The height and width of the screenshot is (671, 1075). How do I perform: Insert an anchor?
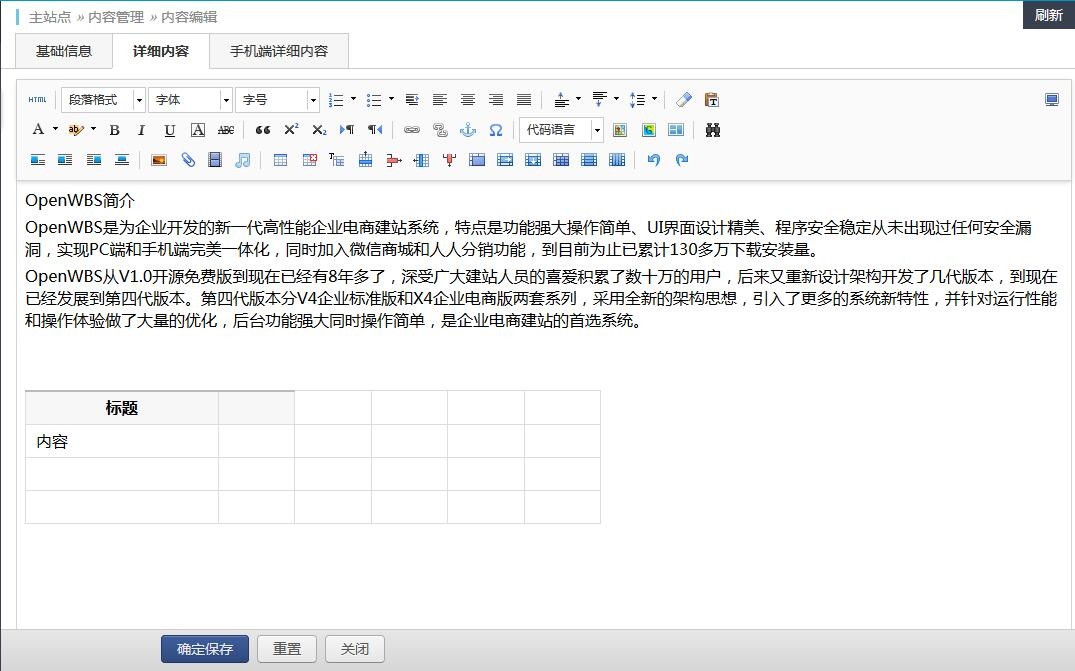click(468, 130)
